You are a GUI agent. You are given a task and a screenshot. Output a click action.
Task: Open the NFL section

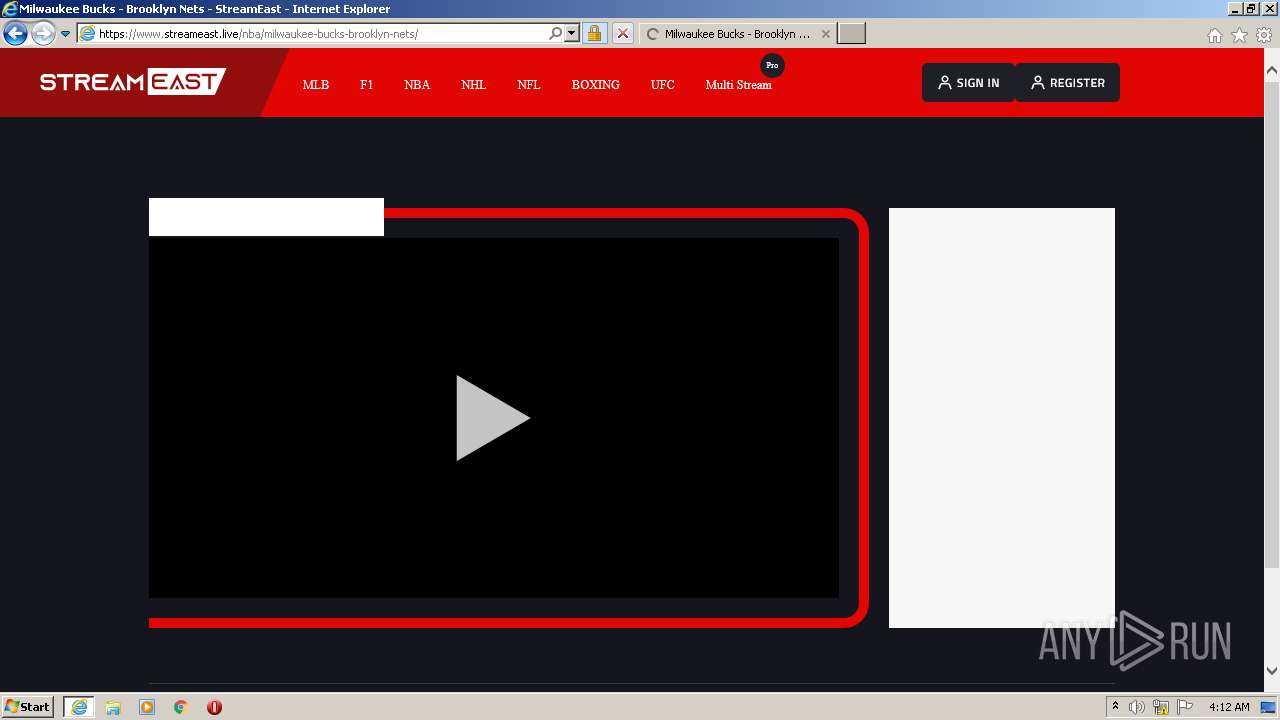point(529,85)
